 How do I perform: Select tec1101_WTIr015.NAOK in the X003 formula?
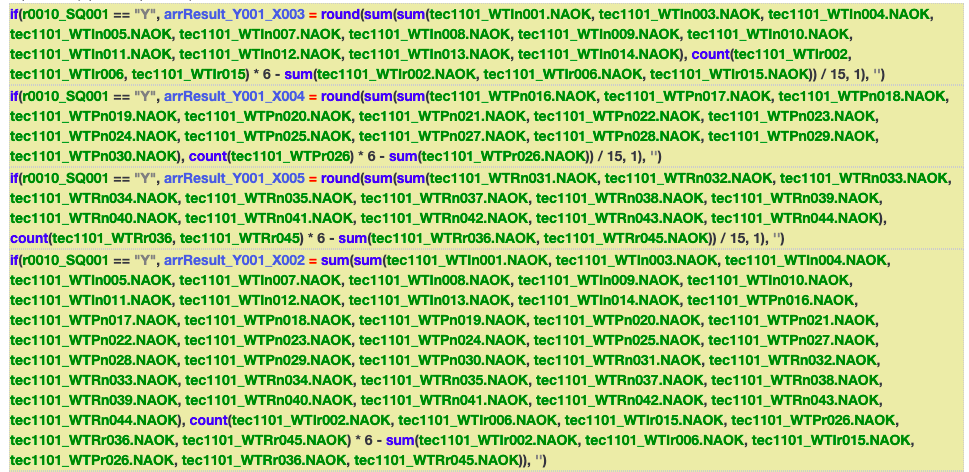pos(729,75)
